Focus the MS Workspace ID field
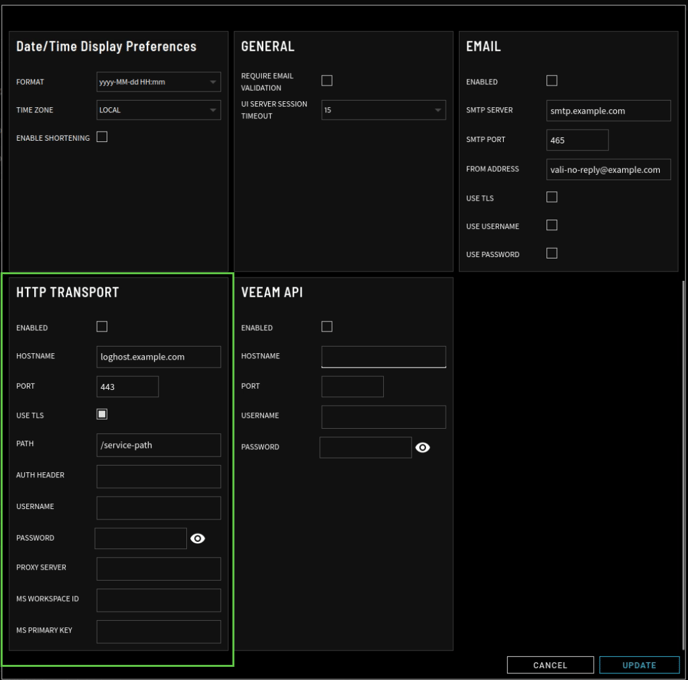 [158, 600]
